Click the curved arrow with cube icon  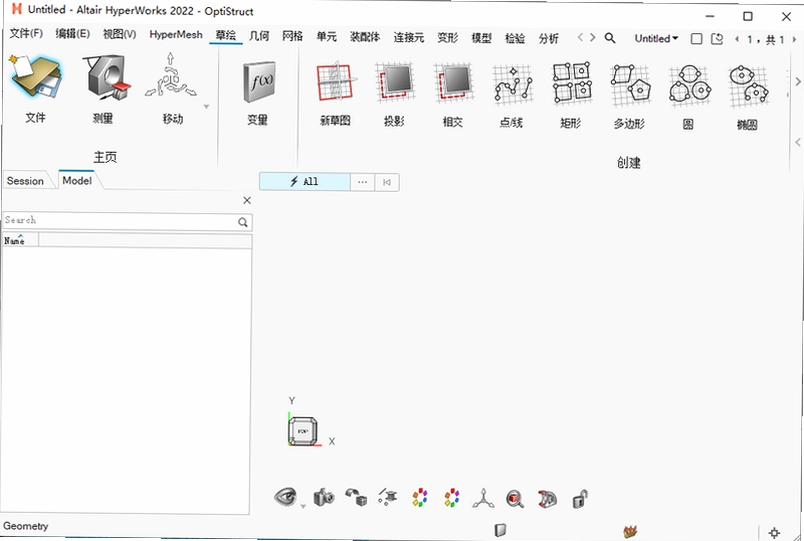click(356, 497)
